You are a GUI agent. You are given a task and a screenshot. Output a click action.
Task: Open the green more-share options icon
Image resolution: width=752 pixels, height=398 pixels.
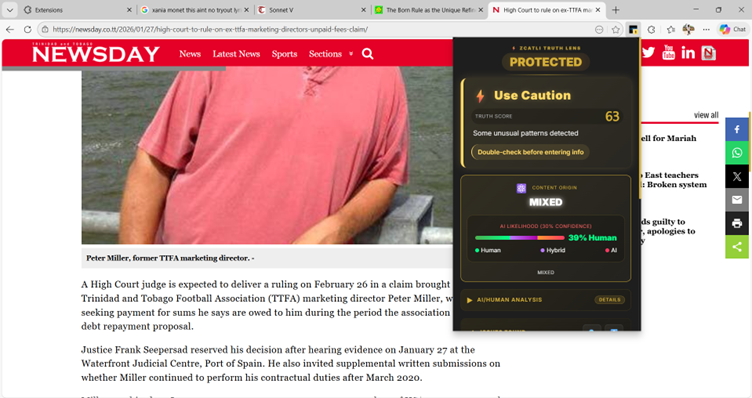(737, 247)
